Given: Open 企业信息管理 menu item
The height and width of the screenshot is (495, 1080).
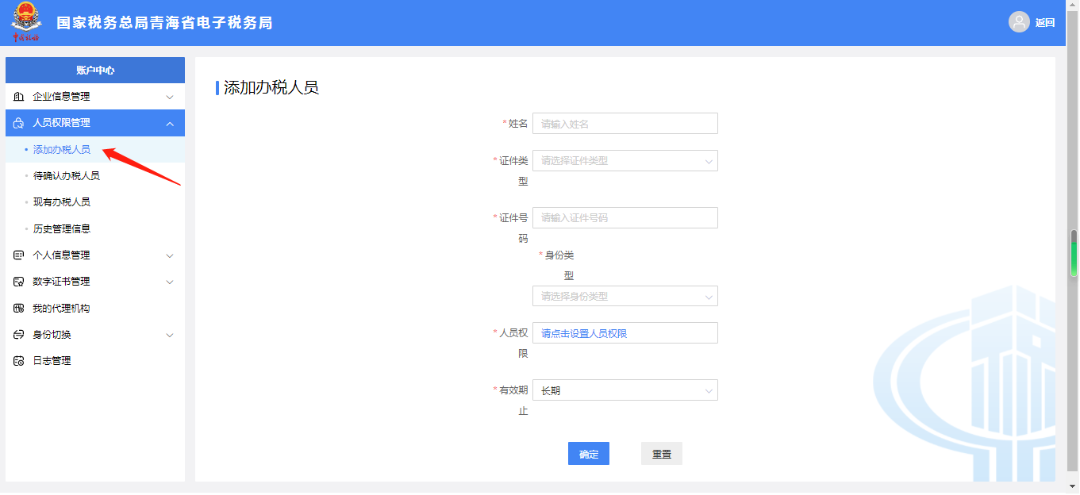Looking at the screenshot, I should 95,97.
